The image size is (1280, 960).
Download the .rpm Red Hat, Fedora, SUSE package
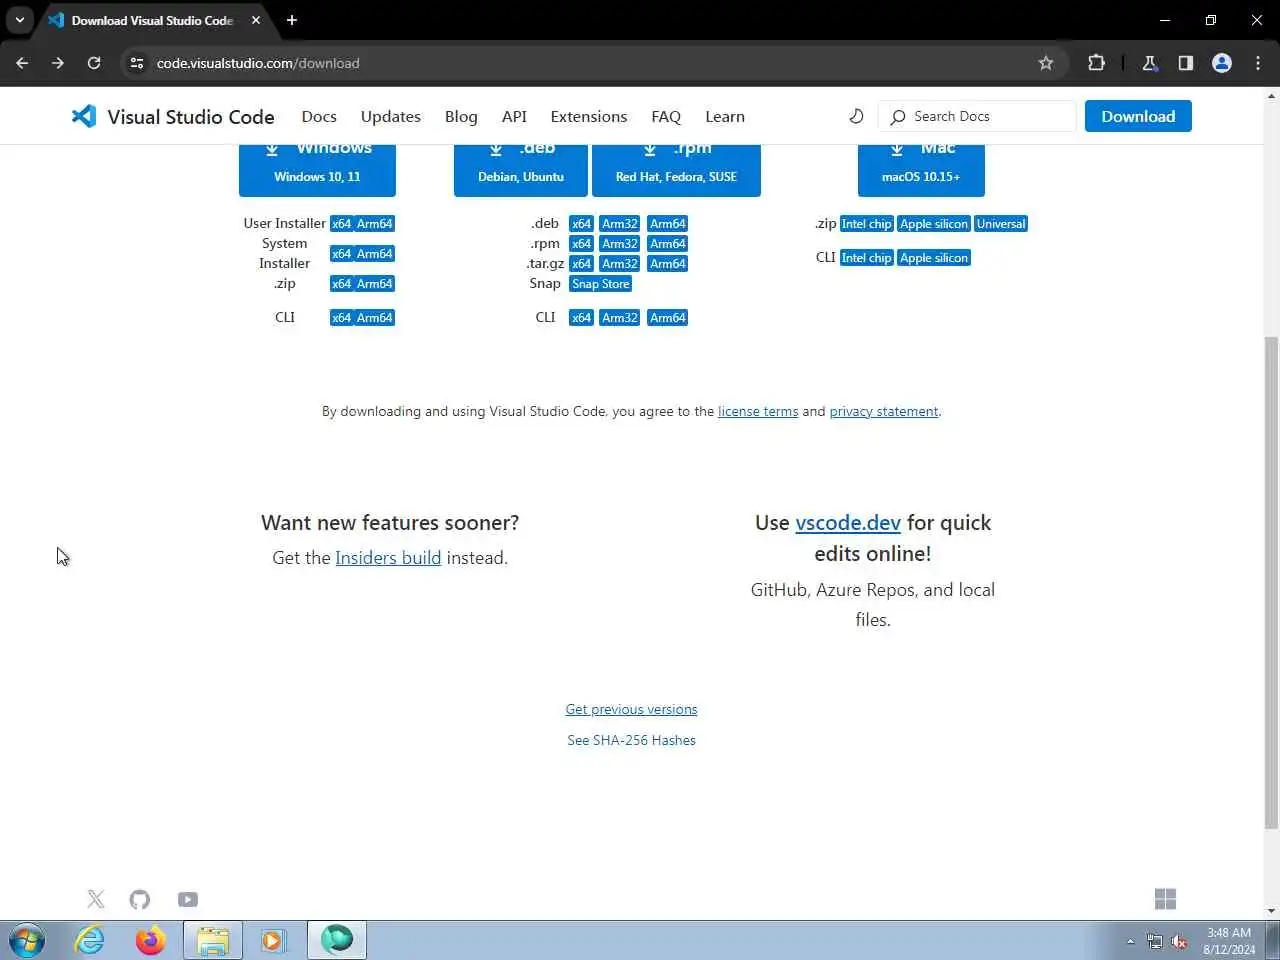click(x=676, y=170)
